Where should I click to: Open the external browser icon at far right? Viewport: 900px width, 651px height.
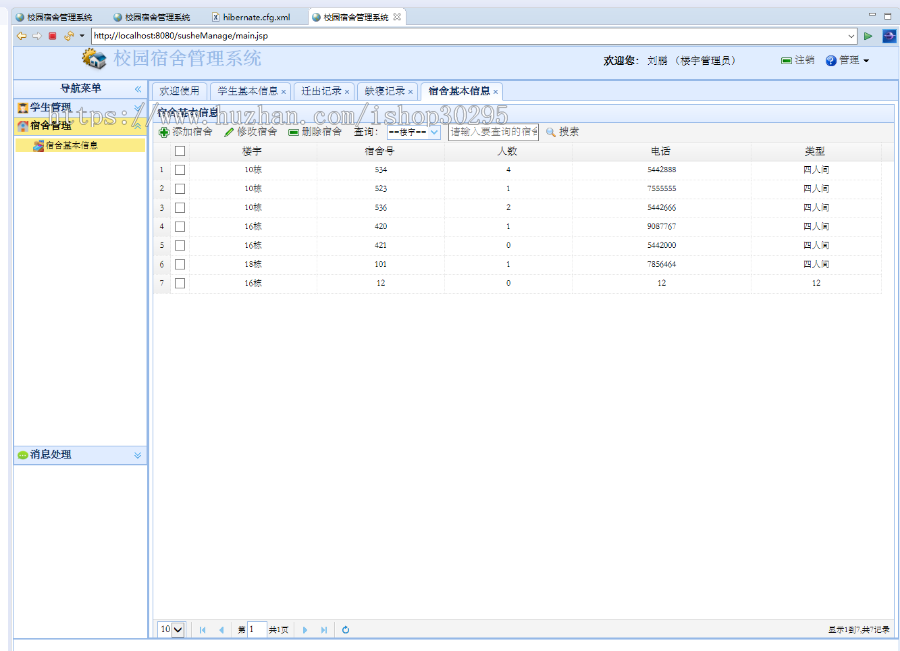(889, 36)
